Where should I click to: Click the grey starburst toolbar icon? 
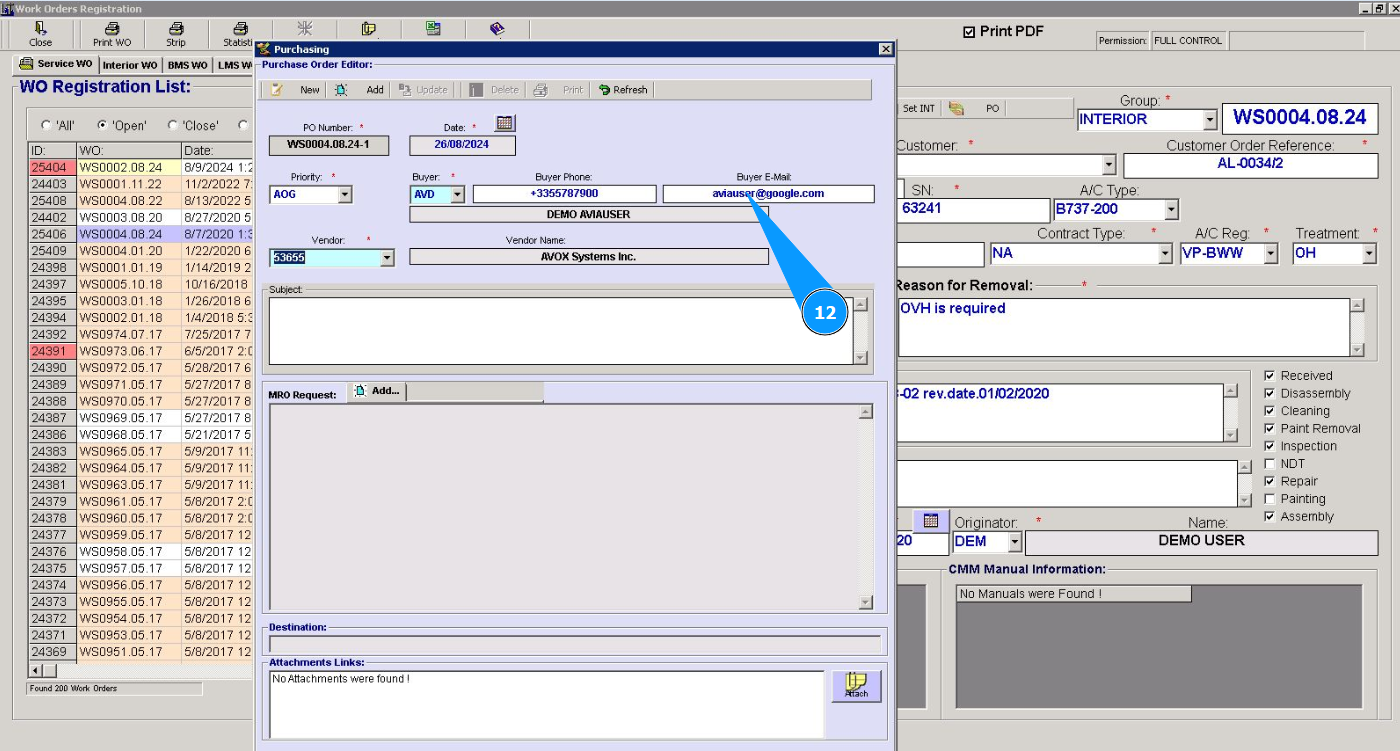tap(305, 29)
